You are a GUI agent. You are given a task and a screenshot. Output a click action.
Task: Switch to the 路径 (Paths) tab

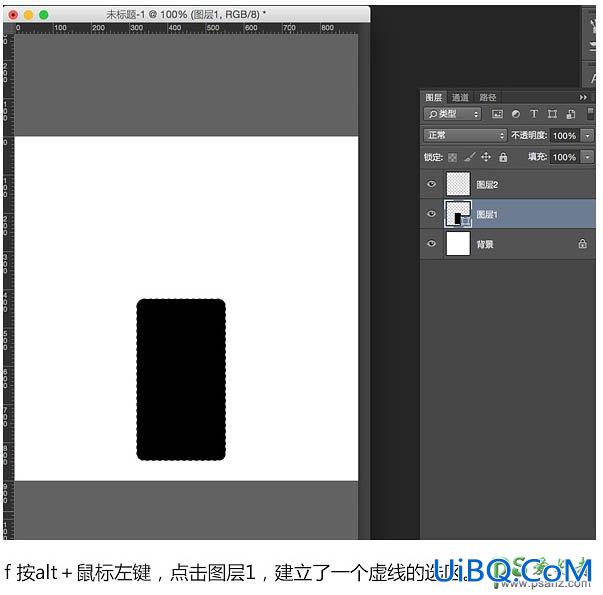click(x=488, y=97)
